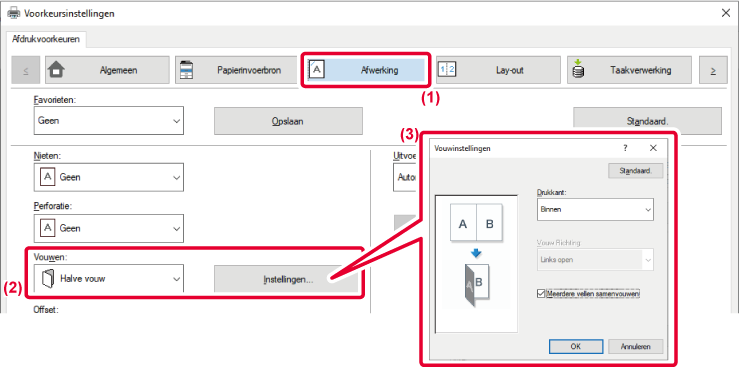
Task: Open the Perforatie dropdown
Action: tap(109, 228)
